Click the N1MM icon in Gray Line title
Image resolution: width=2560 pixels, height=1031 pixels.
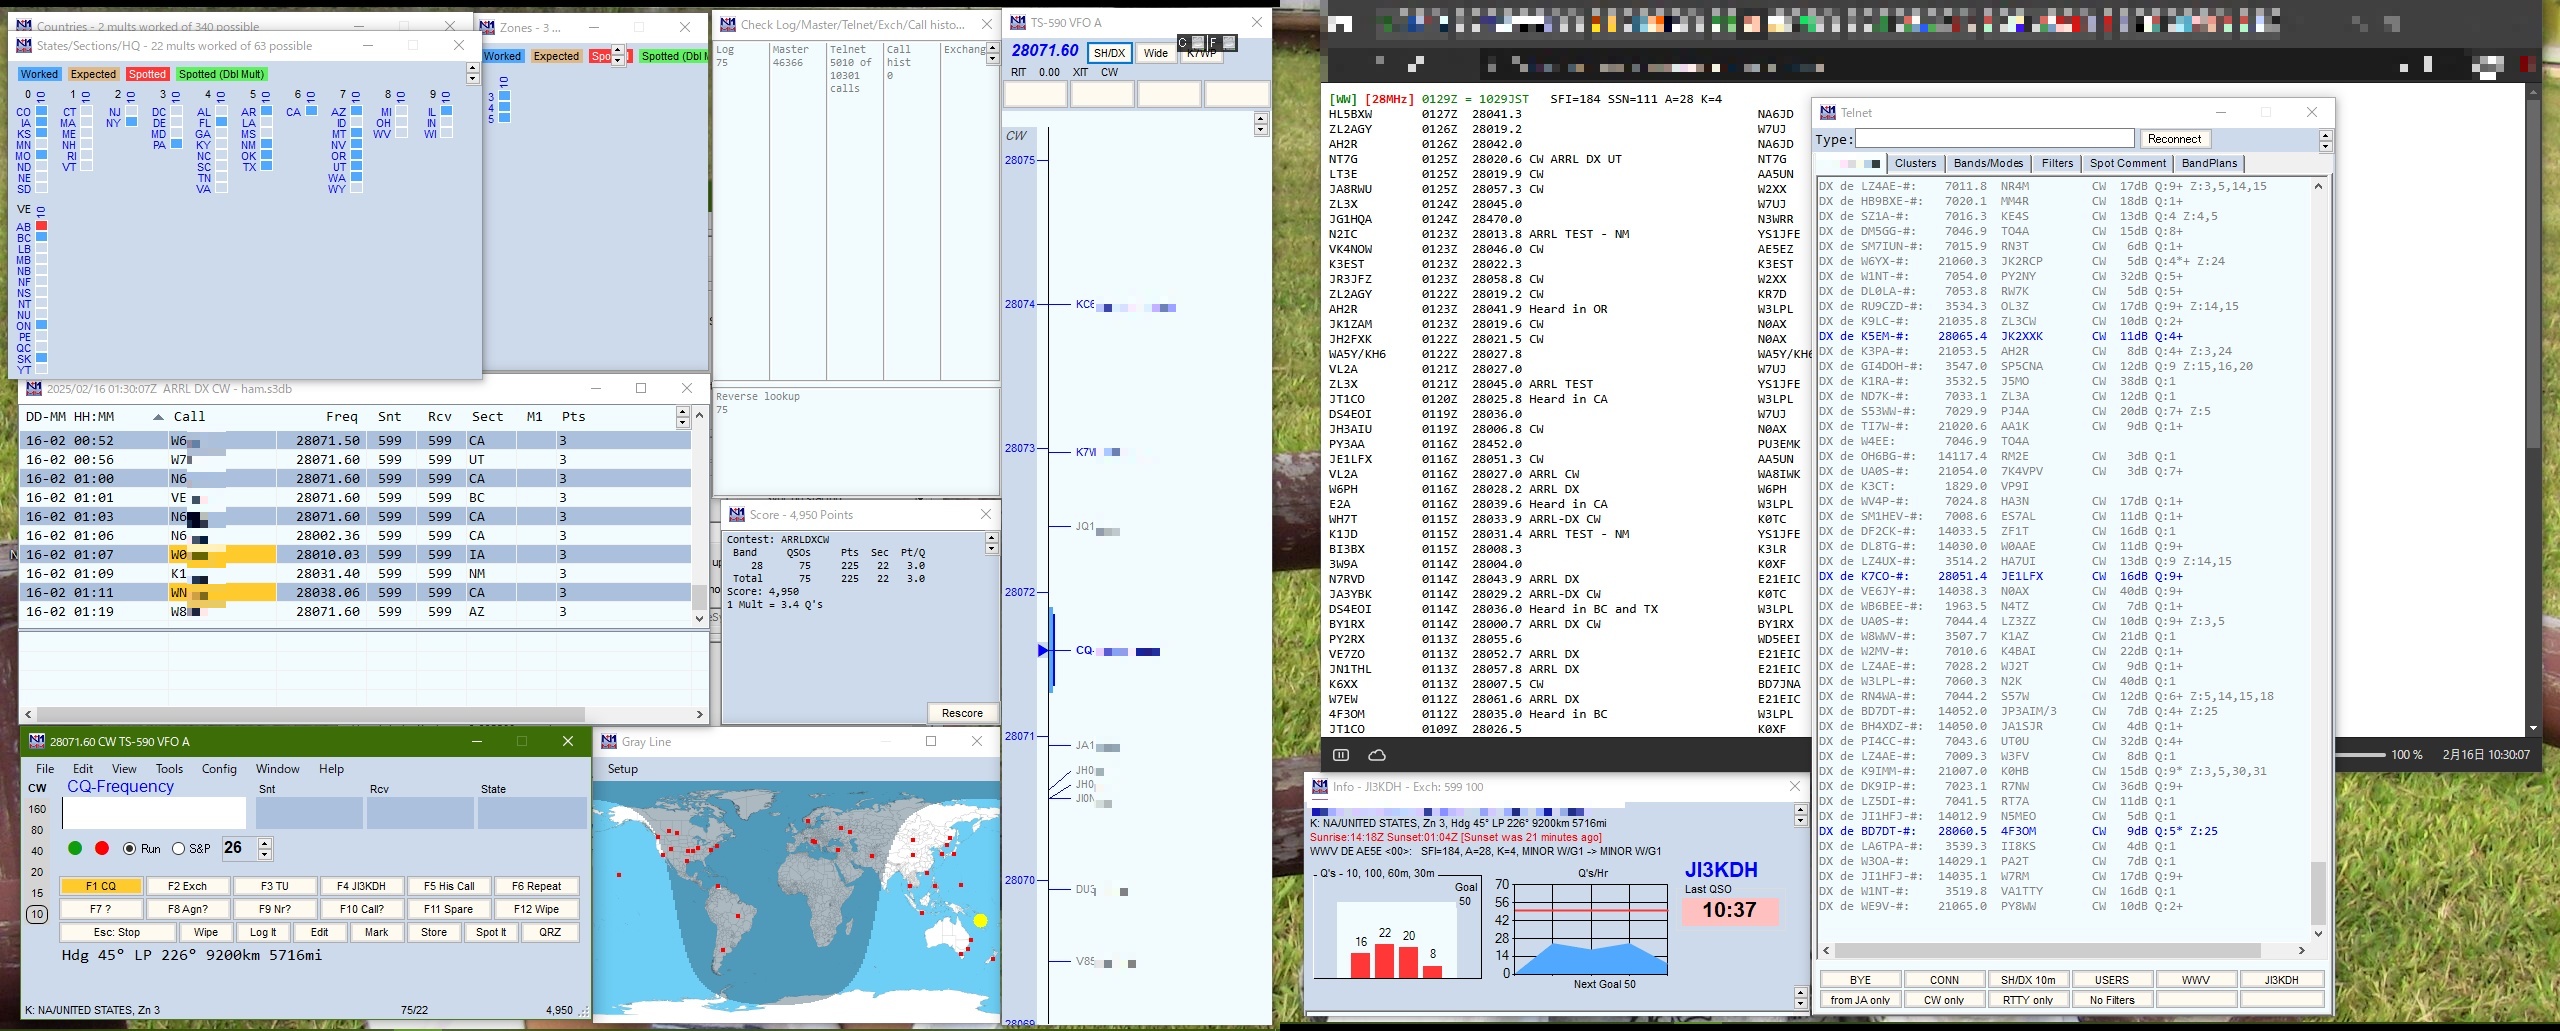click(x=608, y=742)
